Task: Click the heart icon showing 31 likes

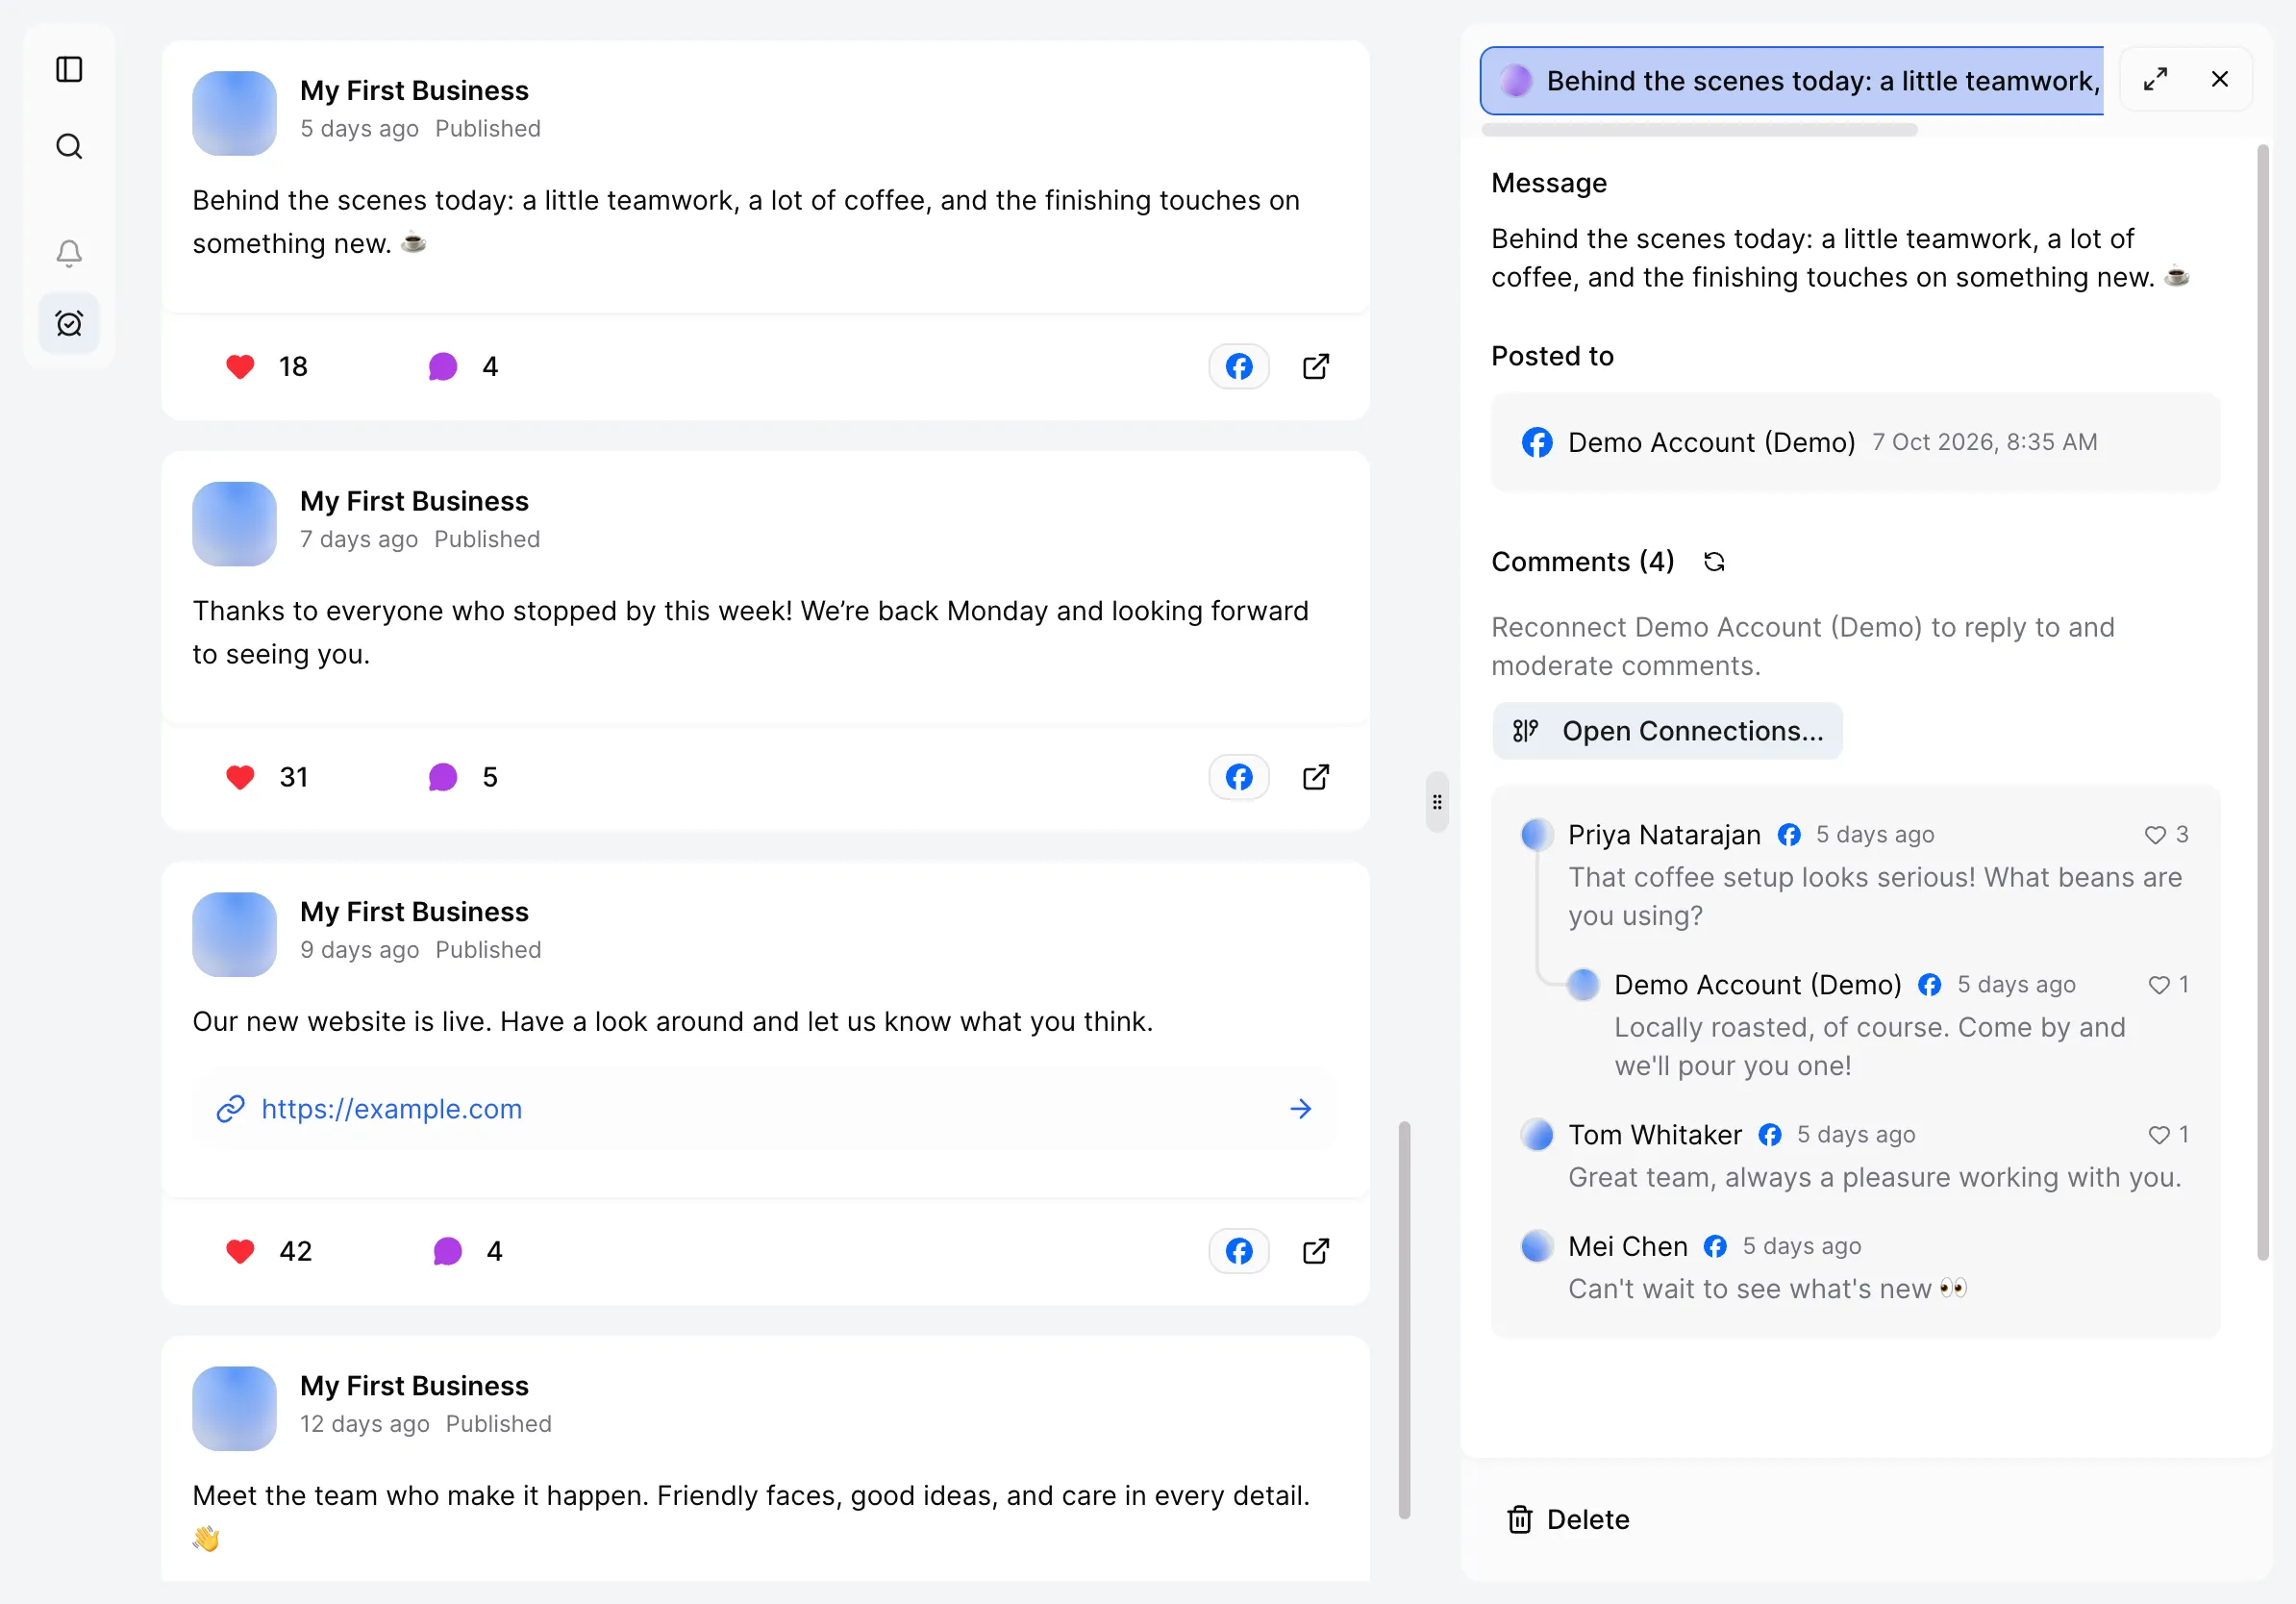Action: click(x=240, y=777)
